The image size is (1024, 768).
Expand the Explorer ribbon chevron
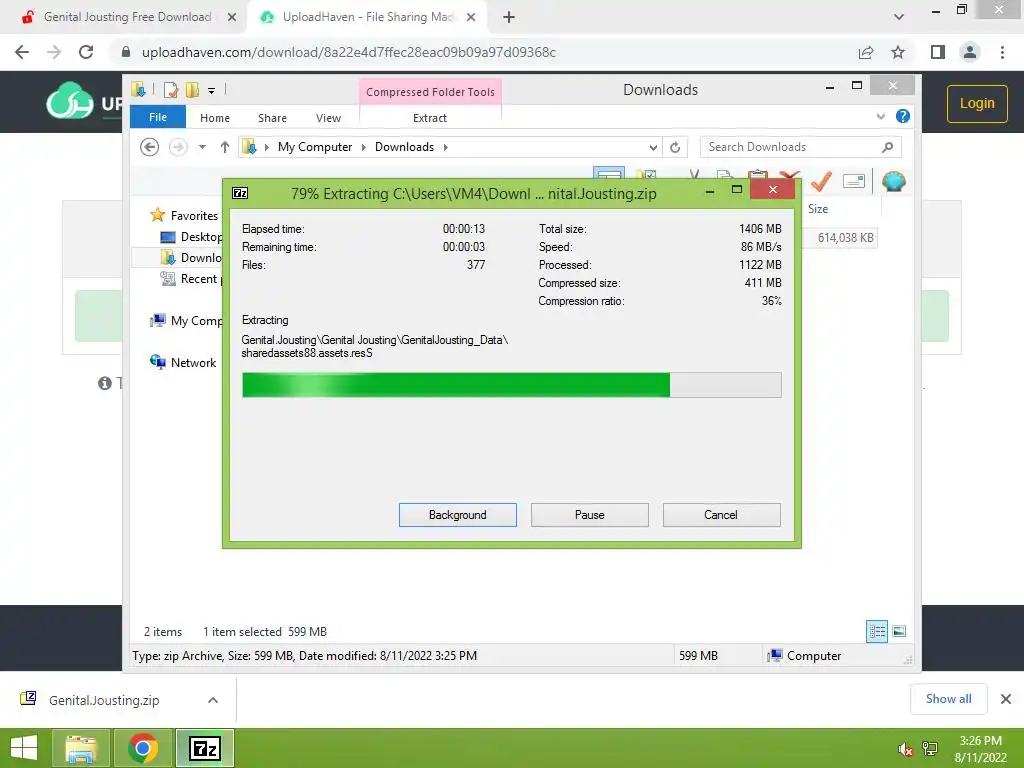click(x=880, y=116)
